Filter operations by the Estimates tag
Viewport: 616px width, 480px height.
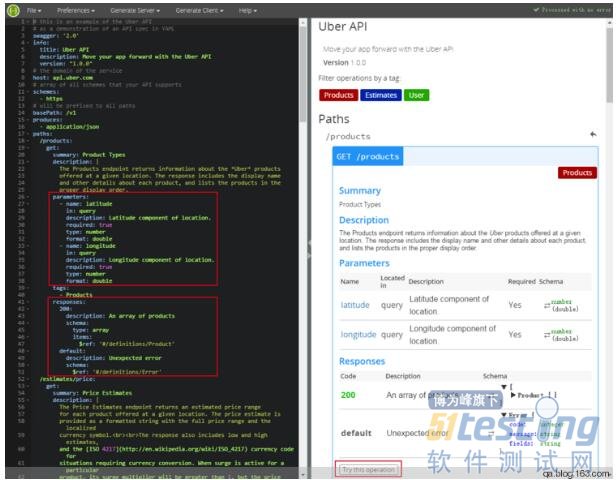[380, 95]
